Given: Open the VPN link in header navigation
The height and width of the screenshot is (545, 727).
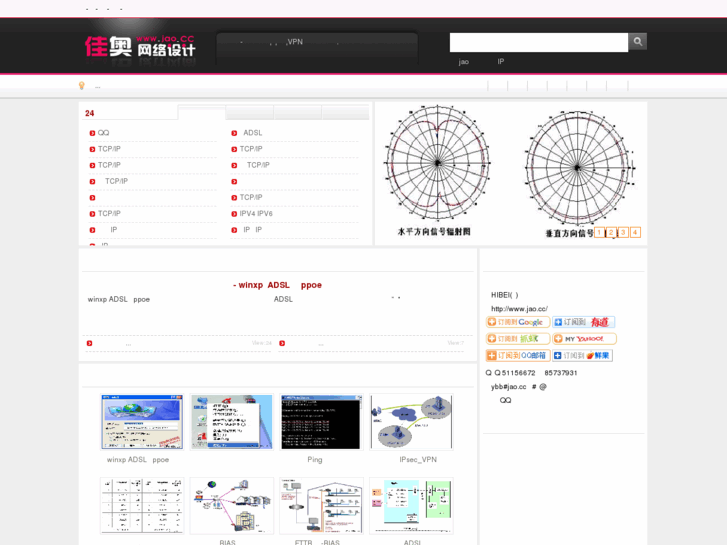Looking at the screenshot, I should click(295, 42).
